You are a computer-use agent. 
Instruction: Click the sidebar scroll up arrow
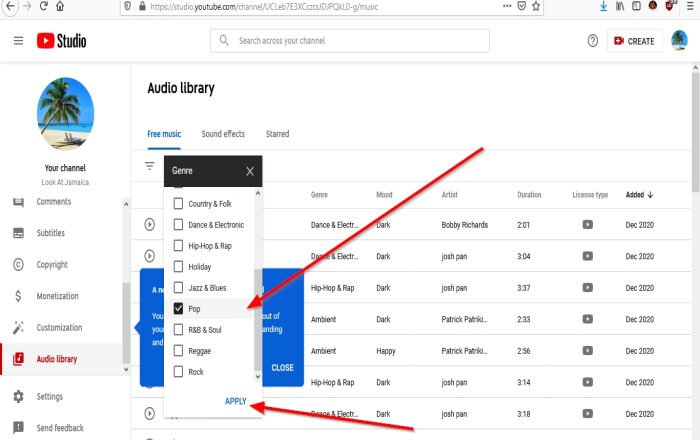(126, 204)
